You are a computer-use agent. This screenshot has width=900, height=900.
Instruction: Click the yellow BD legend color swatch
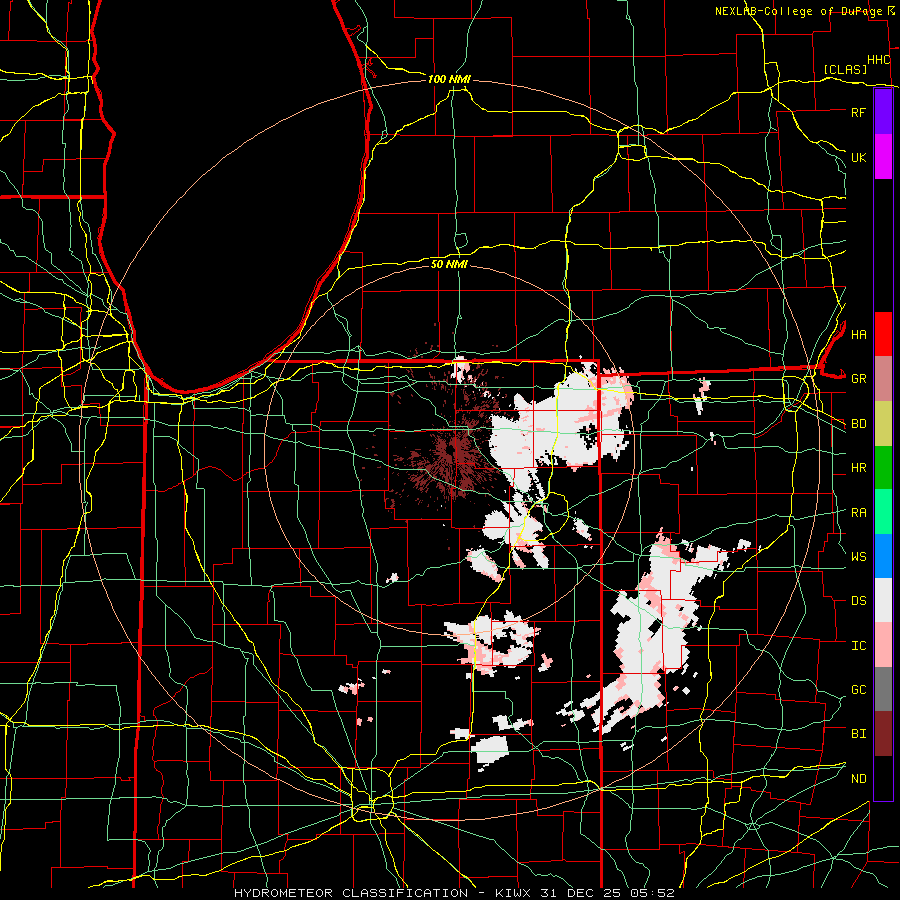(883, 423)
